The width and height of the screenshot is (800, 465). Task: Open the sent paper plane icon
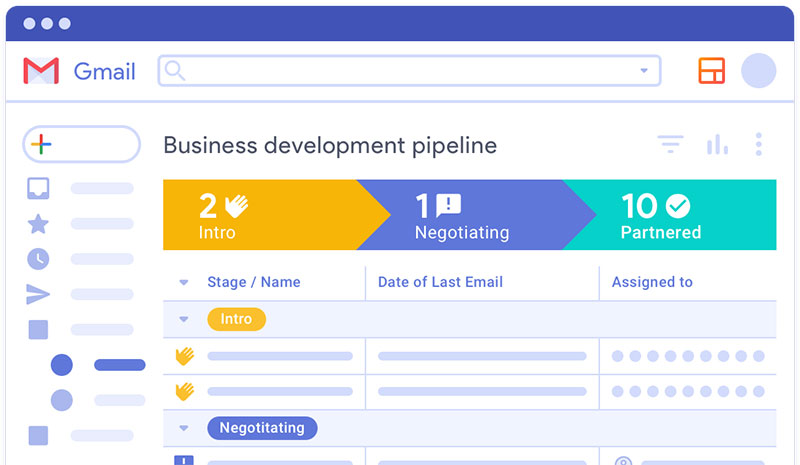click(38, 294)
